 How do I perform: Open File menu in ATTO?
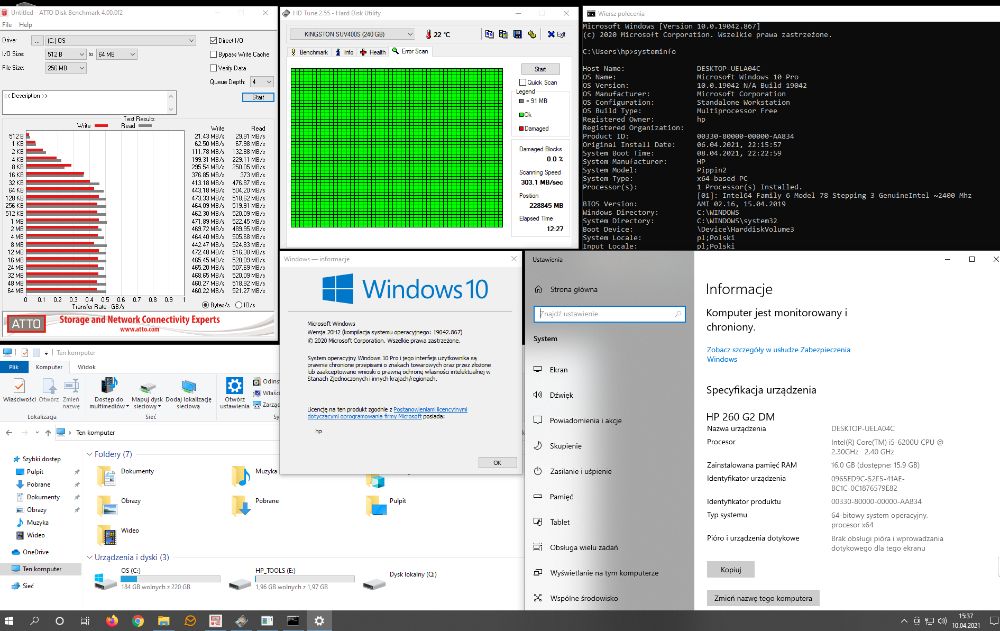(x=7, y=24)
